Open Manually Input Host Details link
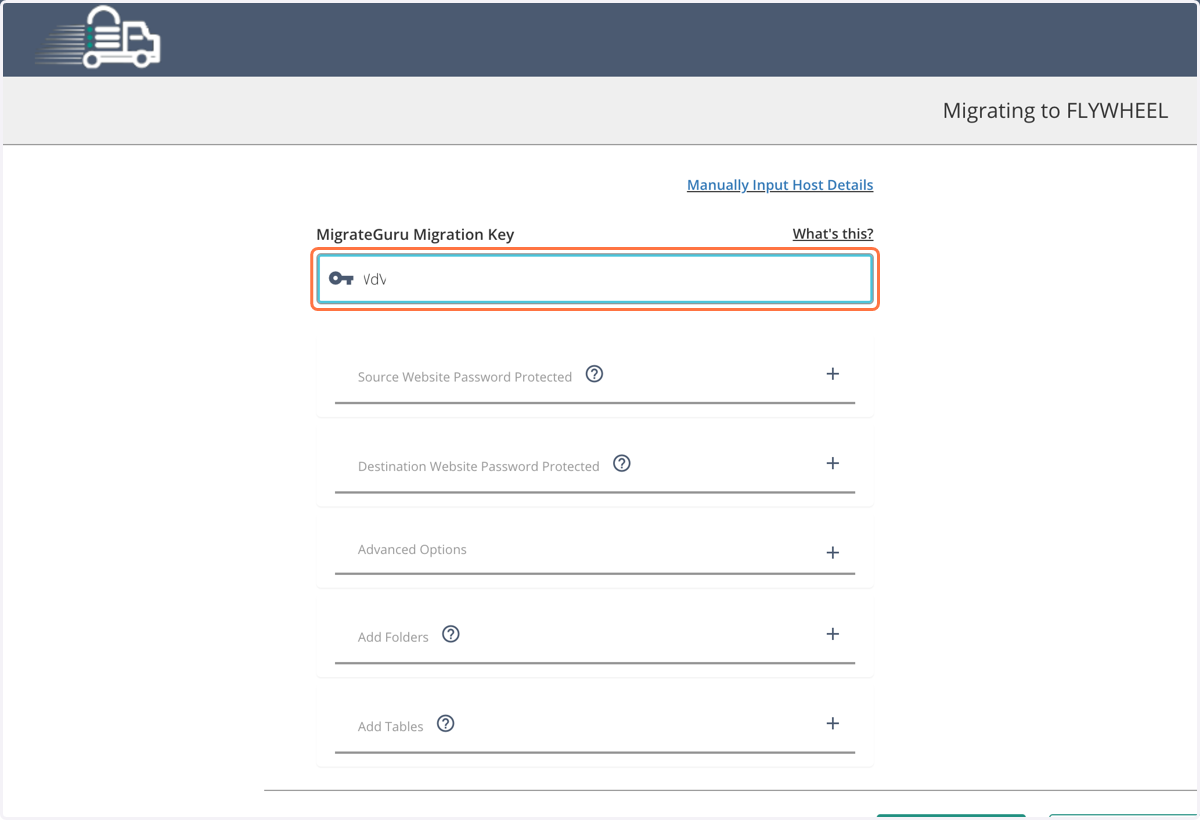The height and width of the screenshot is (820, 1200). 780,185
